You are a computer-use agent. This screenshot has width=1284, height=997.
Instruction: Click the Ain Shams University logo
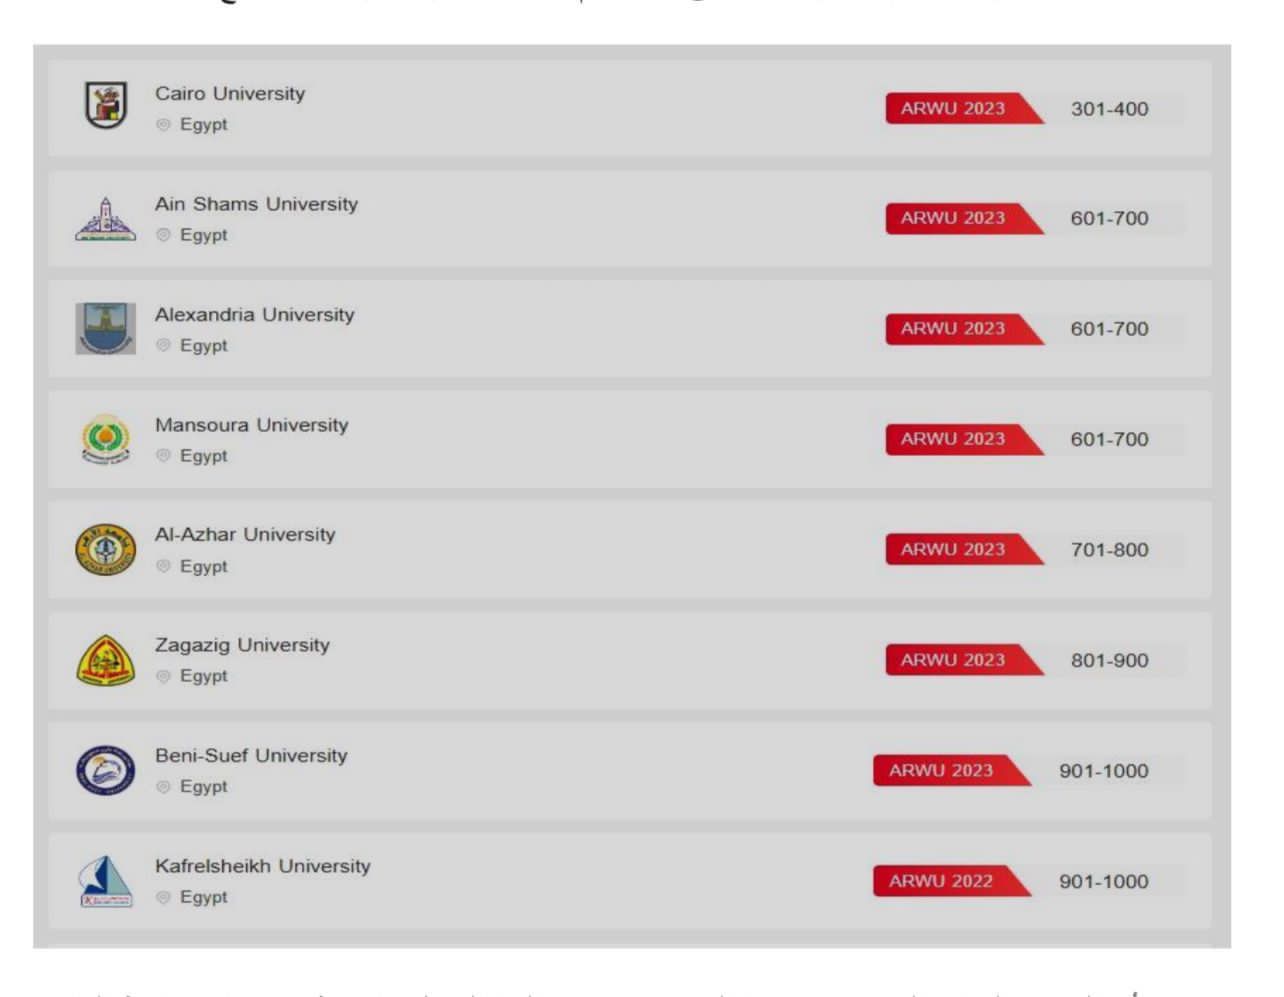click(x=105, y=219)
